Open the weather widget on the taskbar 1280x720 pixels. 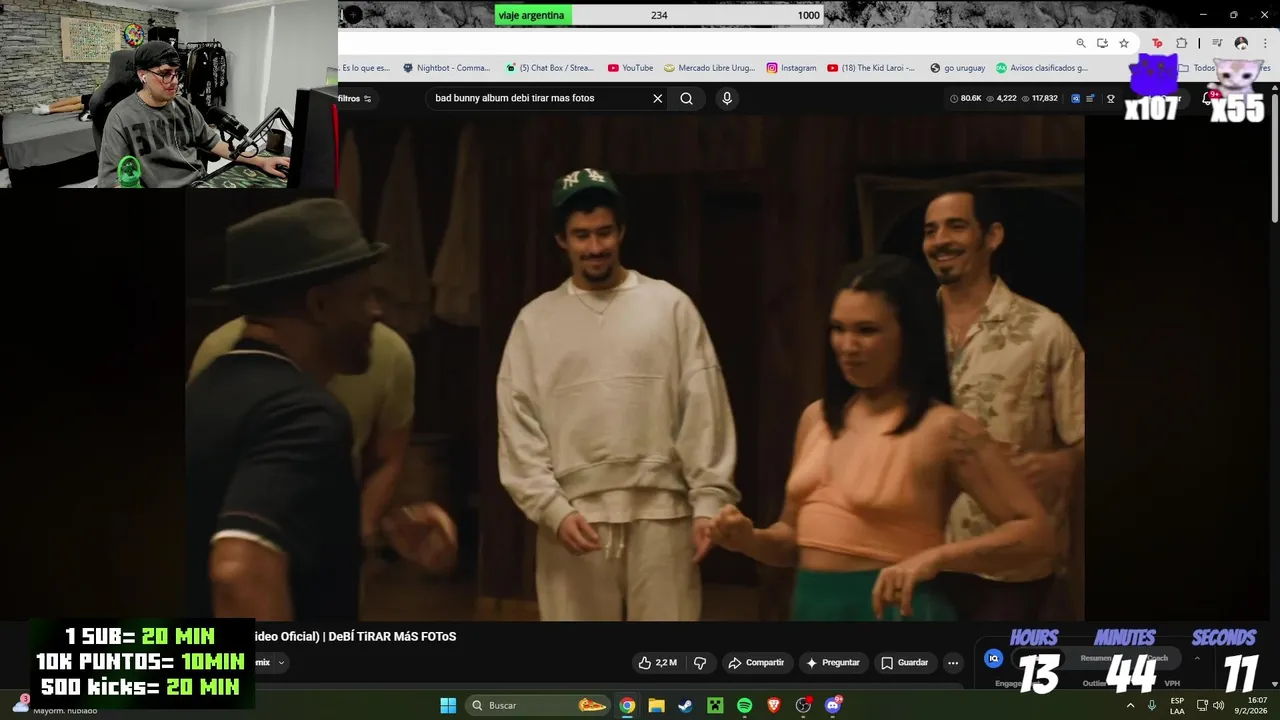pyautogui.click(x=55, y=706)
